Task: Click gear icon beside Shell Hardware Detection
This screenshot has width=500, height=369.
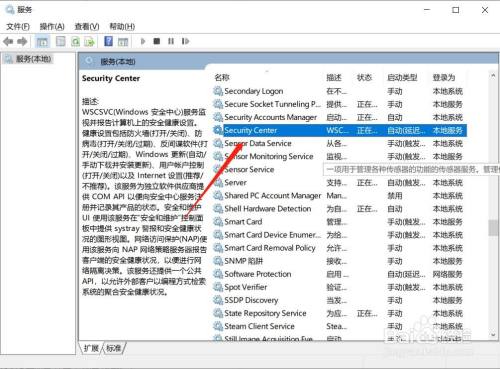Action: tap(218, 209)
